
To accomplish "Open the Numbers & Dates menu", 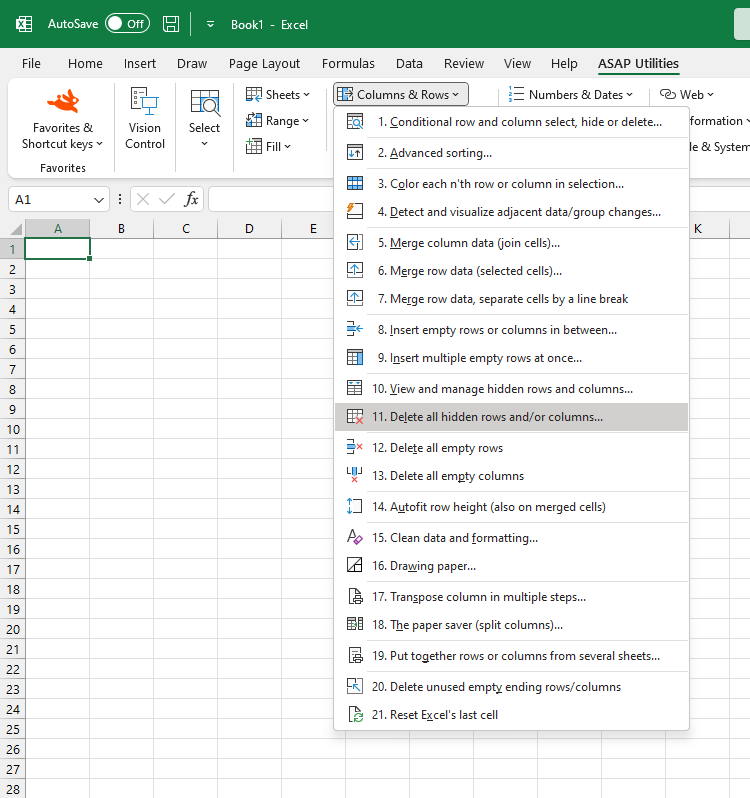I will pyautogui.click(x=571, y=95).
